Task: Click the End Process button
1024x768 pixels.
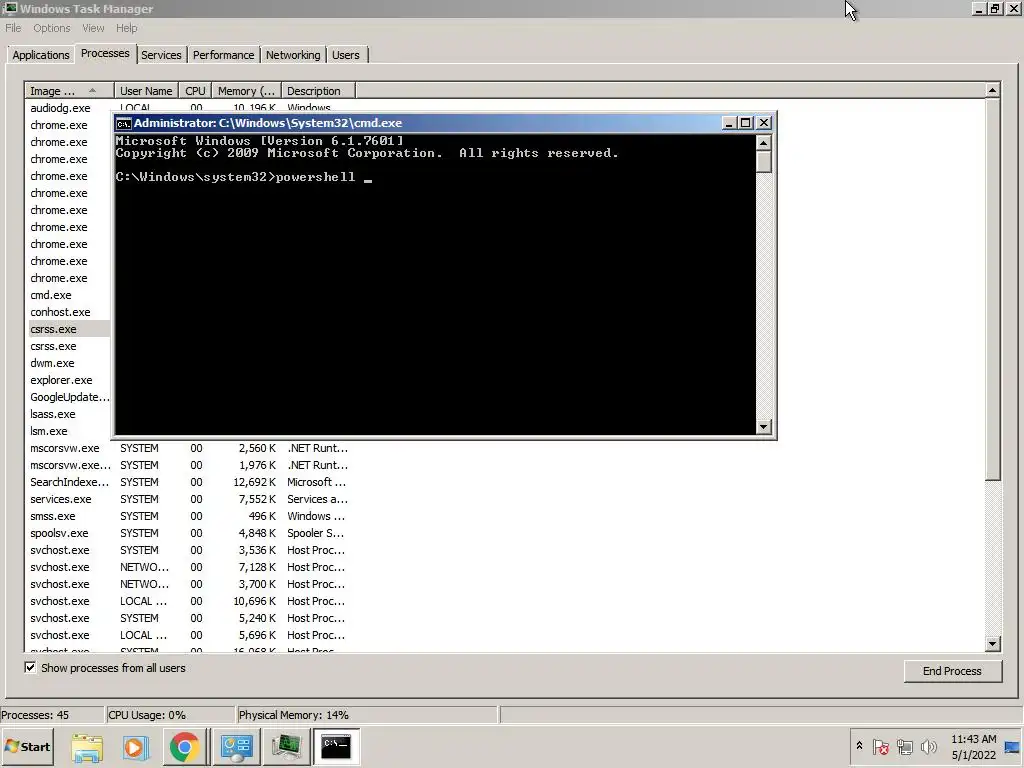Action: tap(952, 671)
